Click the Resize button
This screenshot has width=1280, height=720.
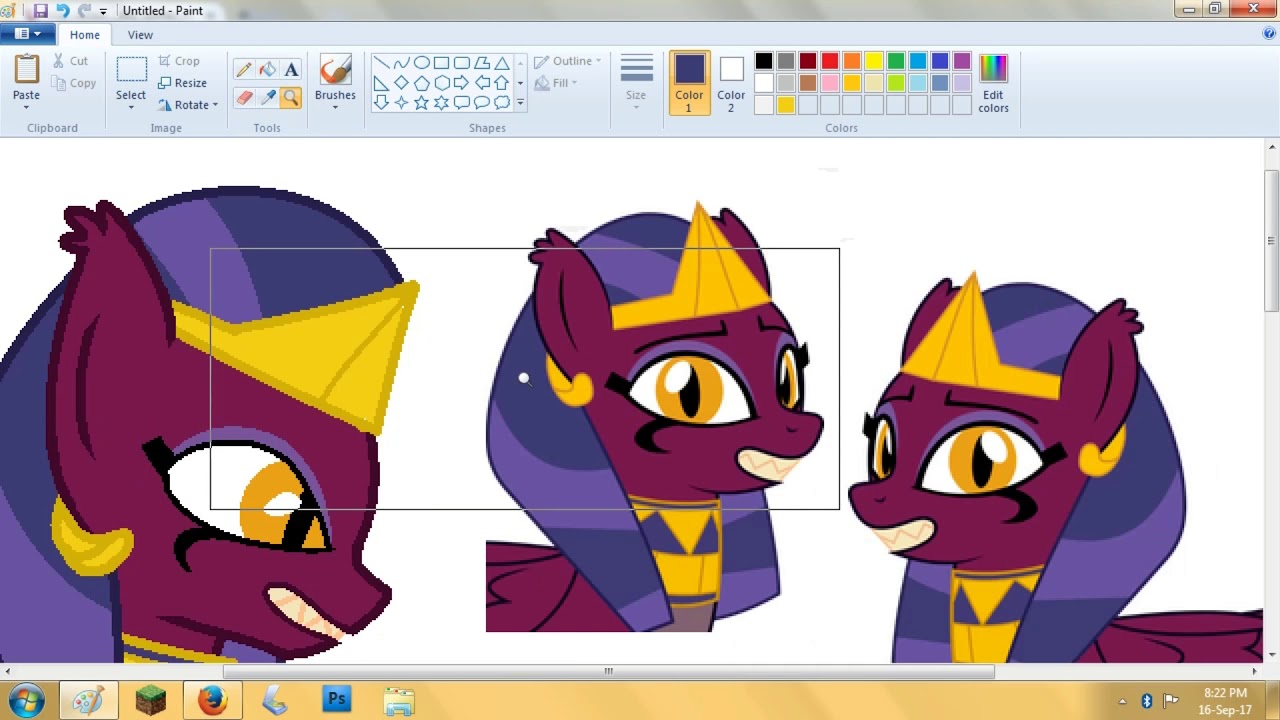pyautogui.click(x=182, y=83)
